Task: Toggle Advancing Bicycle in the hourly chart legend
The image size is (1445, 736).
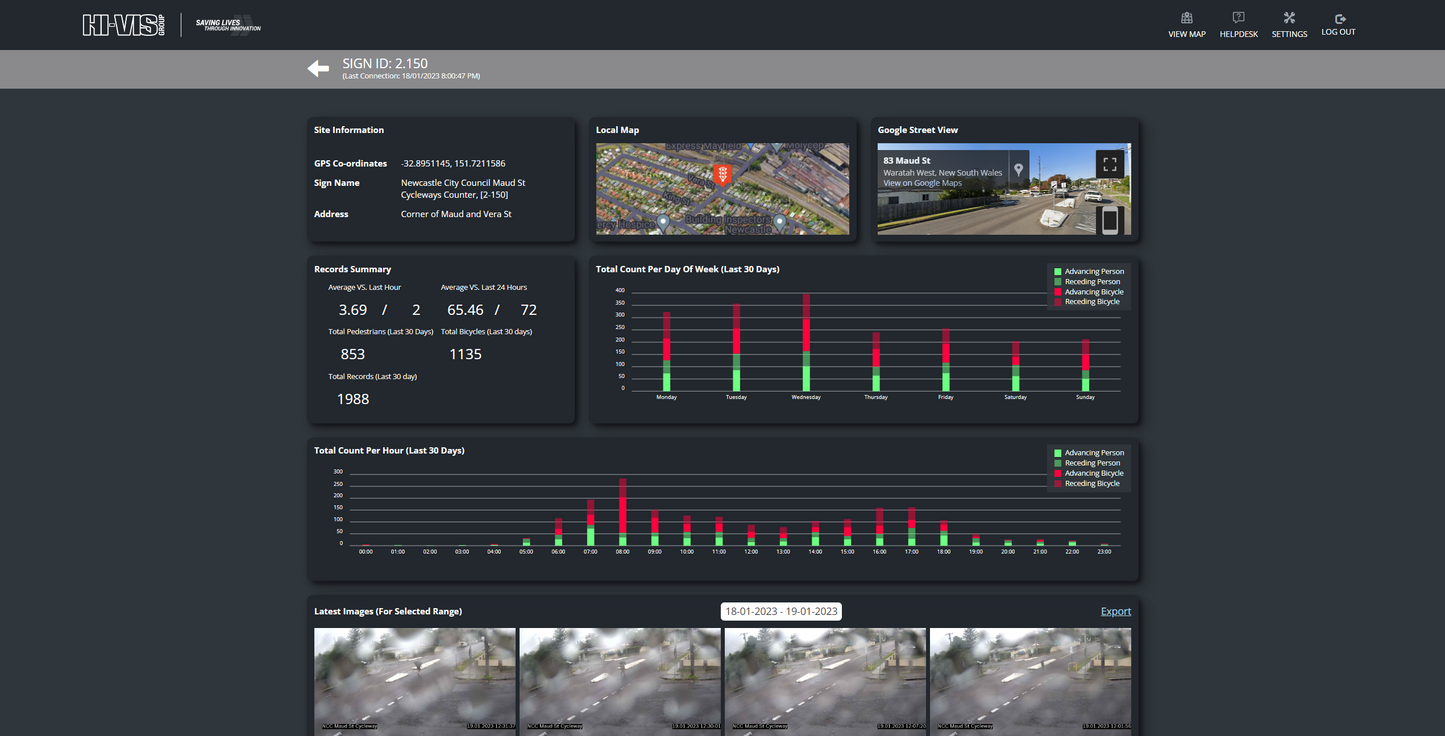Action: [x=1087, y=474]
